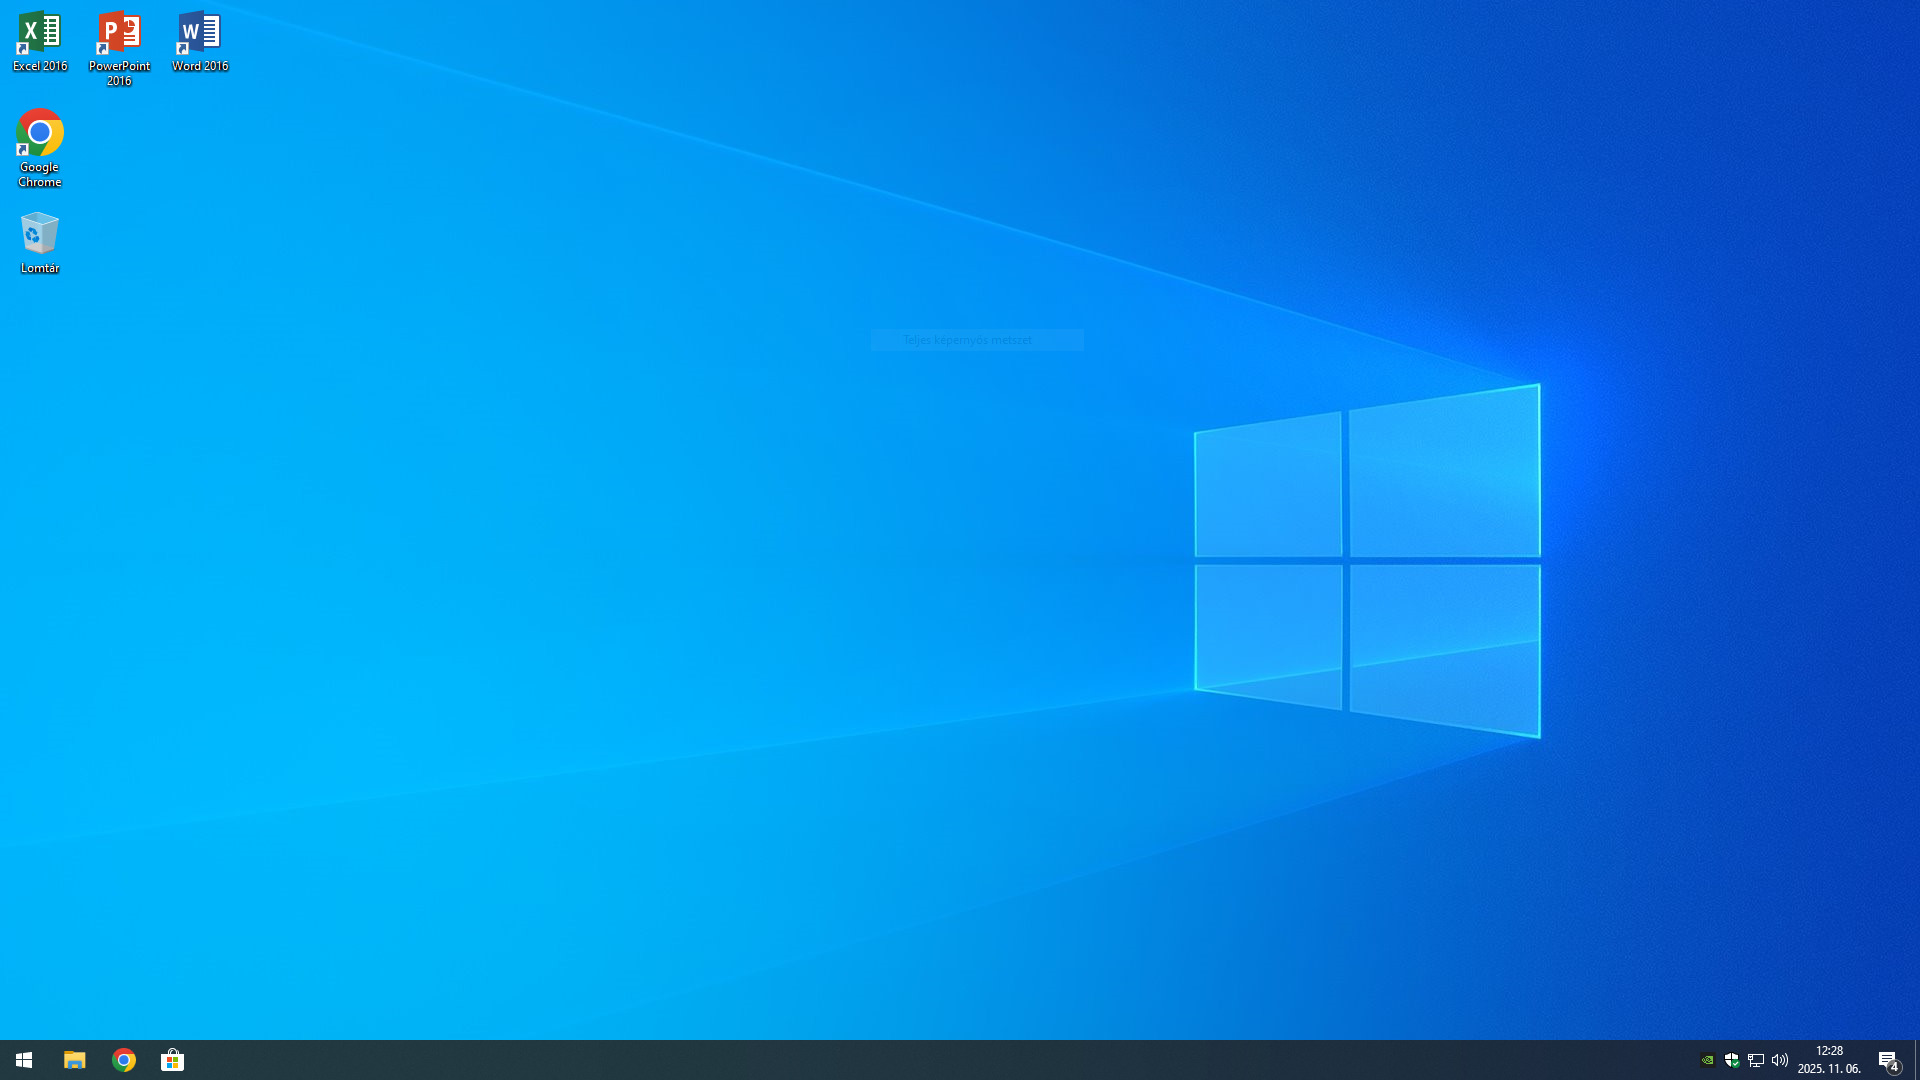Image resolution: width=1920 pixels, height=1080 pixels.
Task: Open Windows Security shield tray icon
Action: click(x=1731, y=1060)
